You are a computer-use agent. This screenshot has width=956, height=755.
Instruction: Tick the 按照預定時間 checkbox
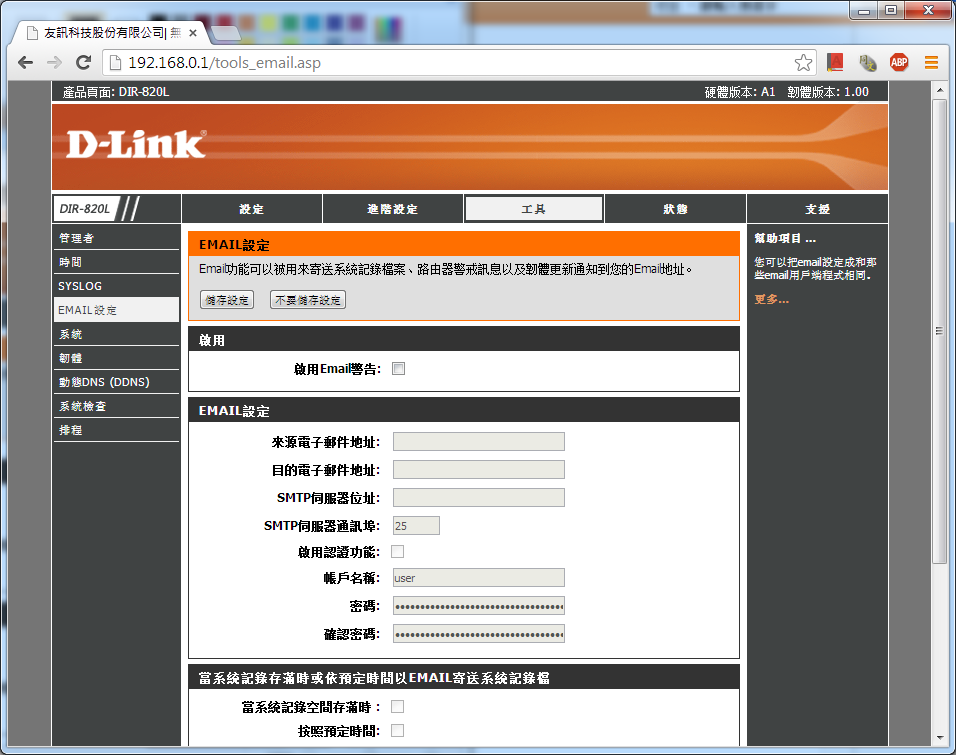[398, 731]
